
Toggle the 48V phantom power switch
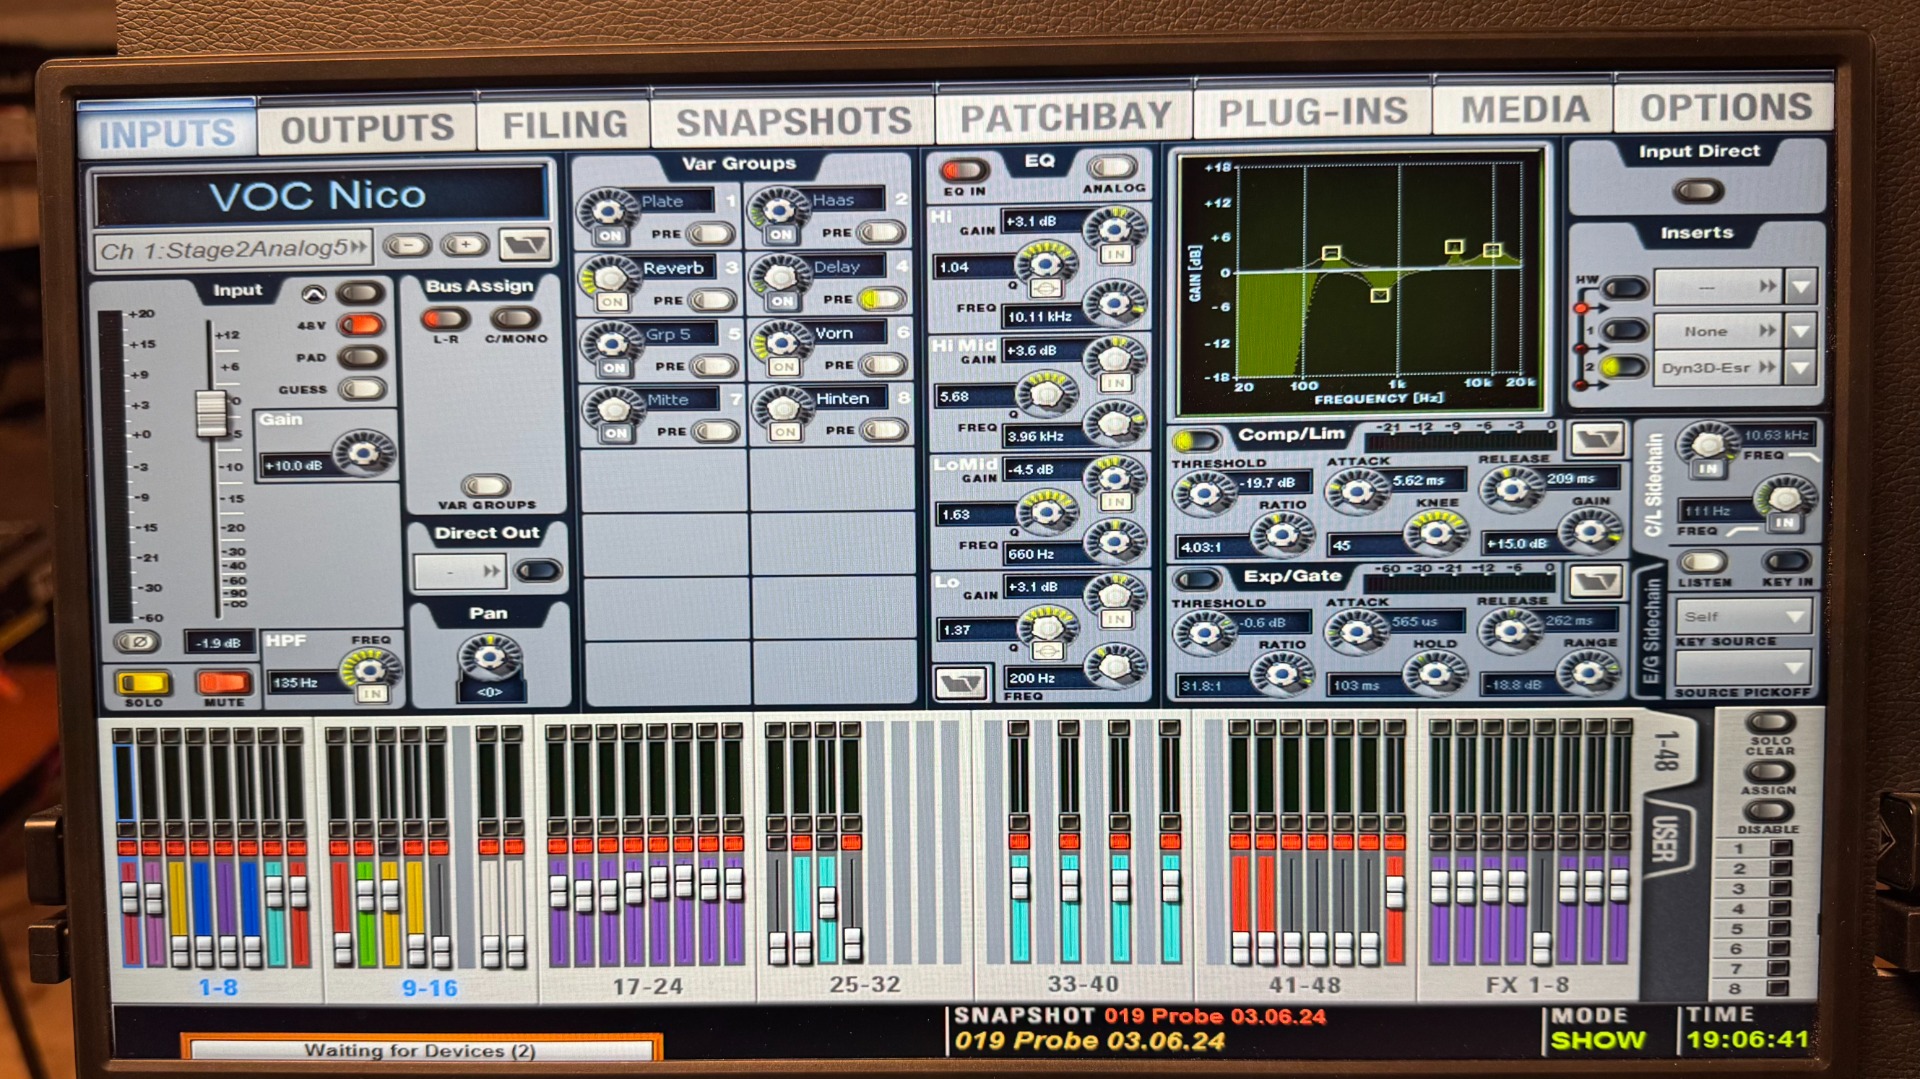coord(361,324)
